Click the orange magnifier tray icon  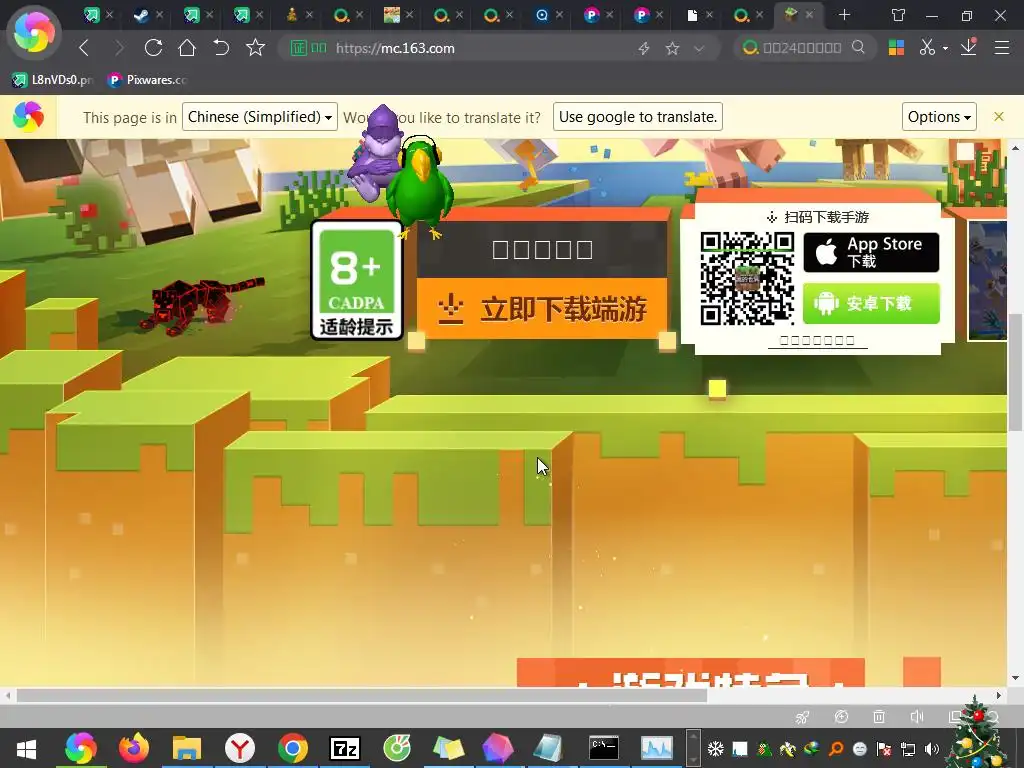(x=836, y=748)
